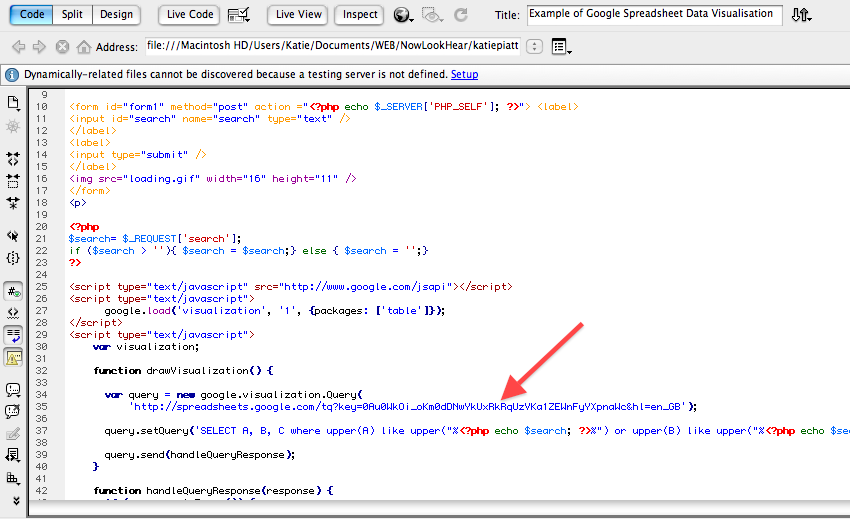Show more coding toolbar items chevron

click(x=16, y=501)
